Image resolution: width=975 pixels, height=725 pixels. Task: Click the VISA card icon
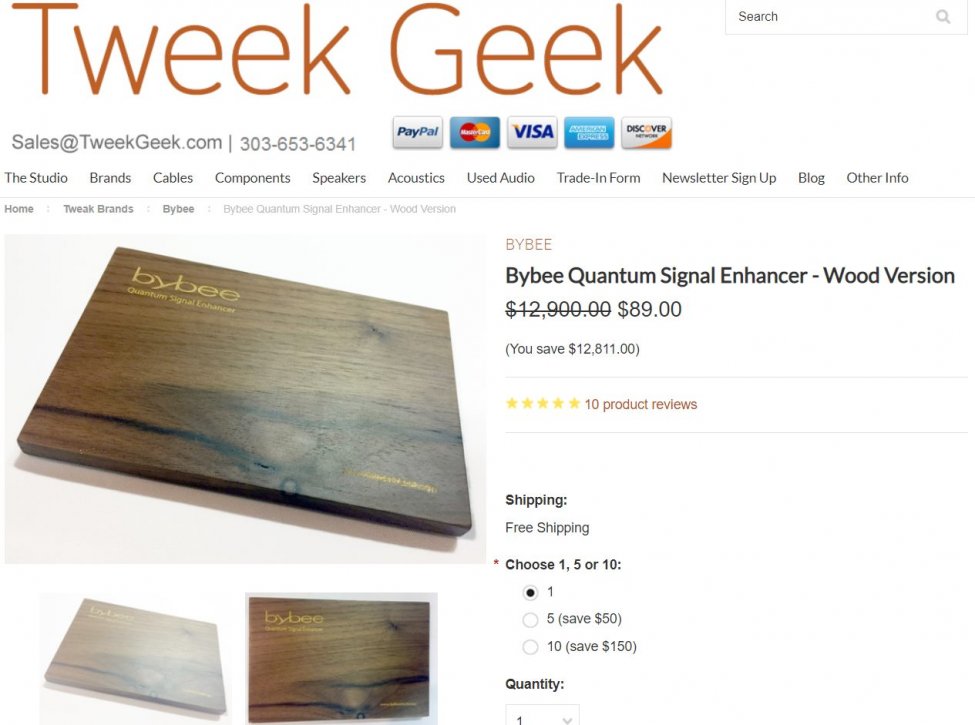click(x=532, y=132)
